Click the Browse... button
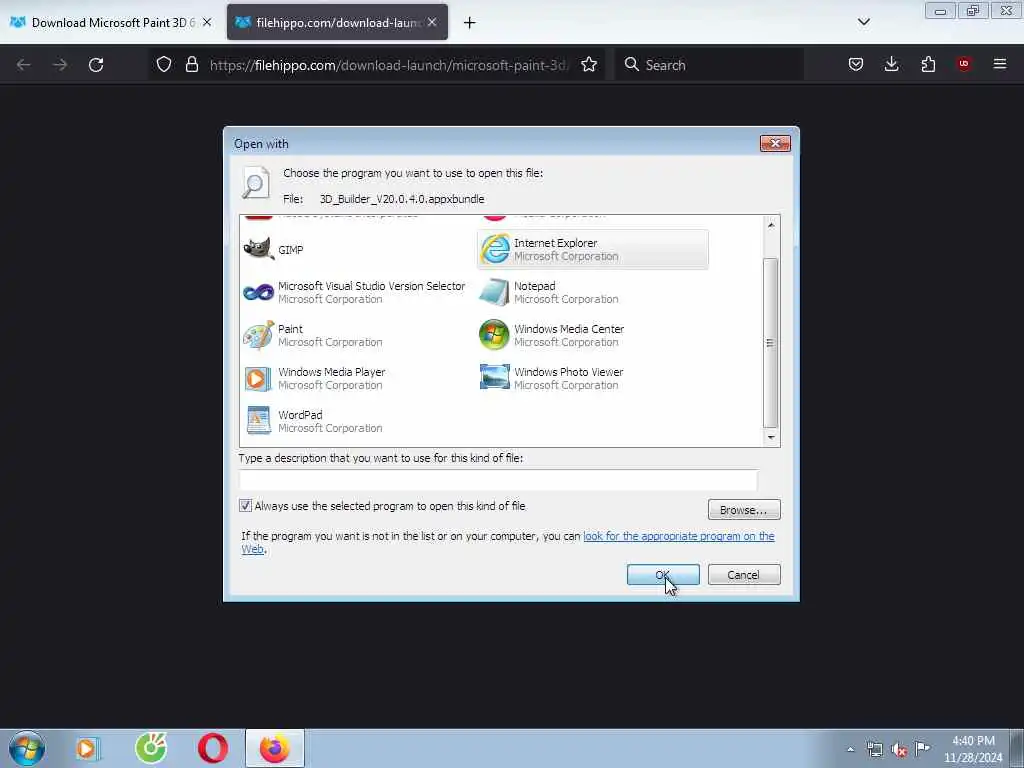The image size is (1024, 768). tap(744, 509)
